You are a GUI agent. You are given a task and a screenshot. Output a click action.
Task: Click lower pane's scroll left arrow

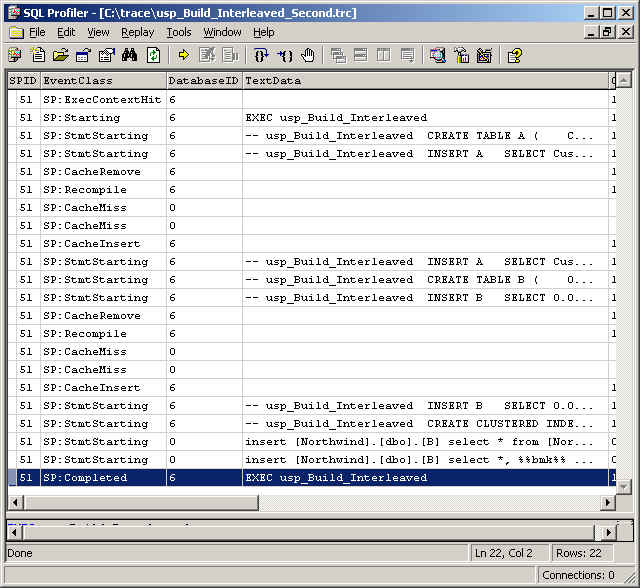15,532
